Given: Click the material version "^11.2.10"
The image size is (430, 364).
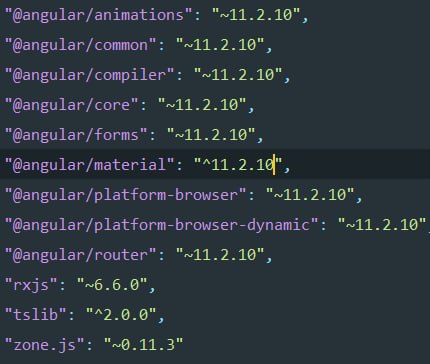Looking at the screenshot, I should (238, 165).
